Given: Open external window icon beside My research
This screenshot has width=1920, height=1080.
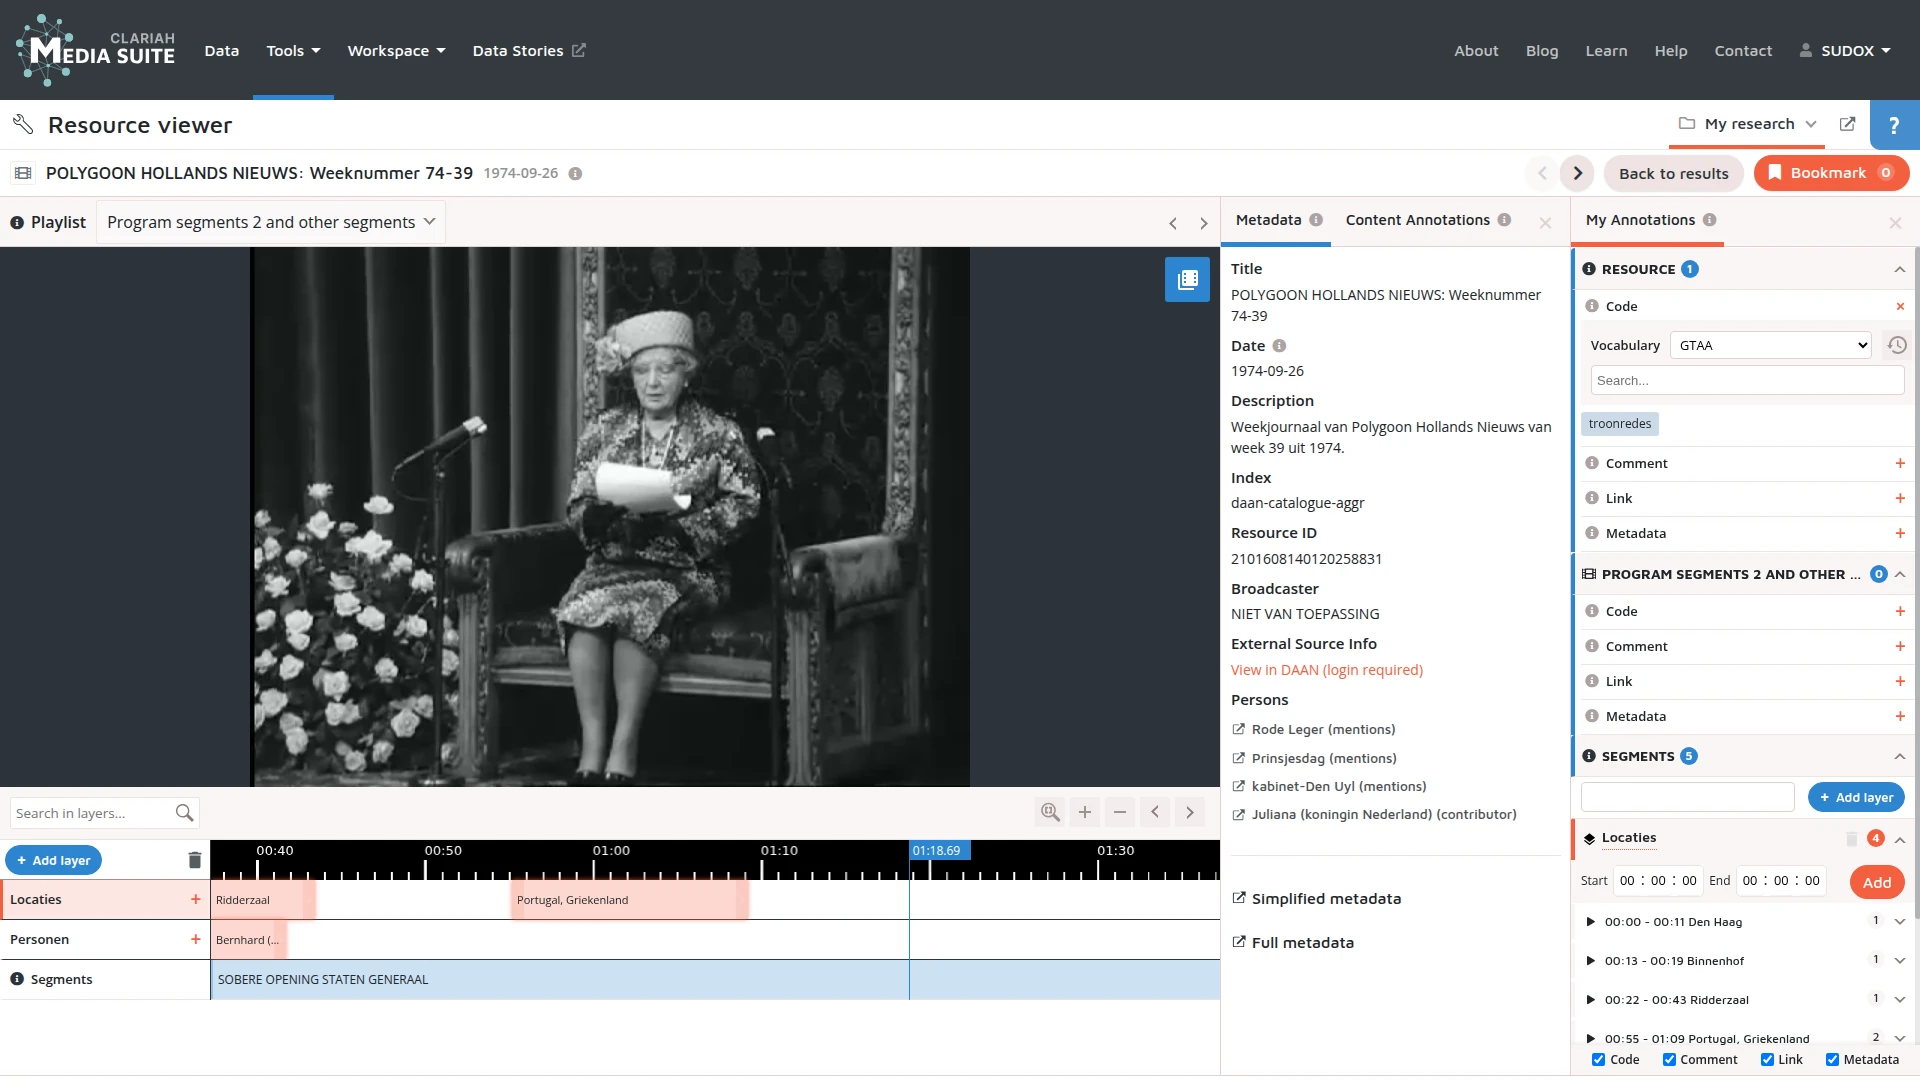Looking at the screenshot, I should click(1847, 124).
